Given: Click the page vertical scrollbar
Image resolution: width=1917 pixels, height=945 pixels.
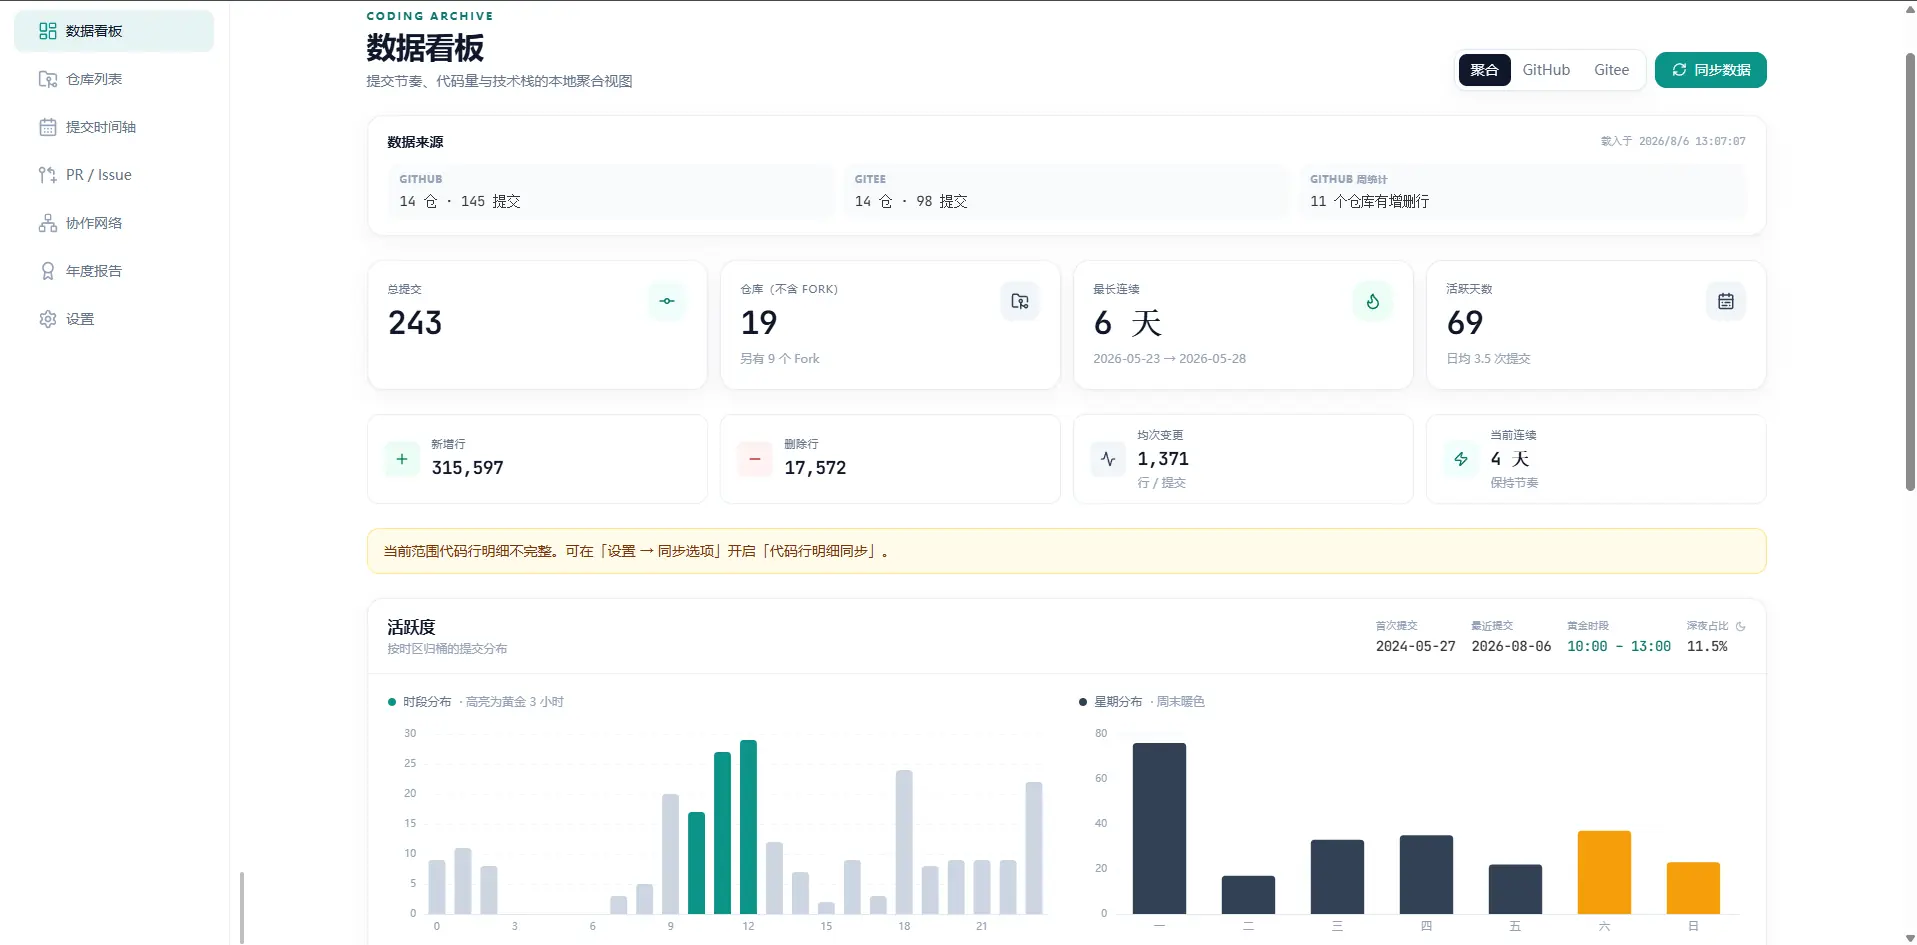Looking at the screenshot, I should coord(1909,270).
